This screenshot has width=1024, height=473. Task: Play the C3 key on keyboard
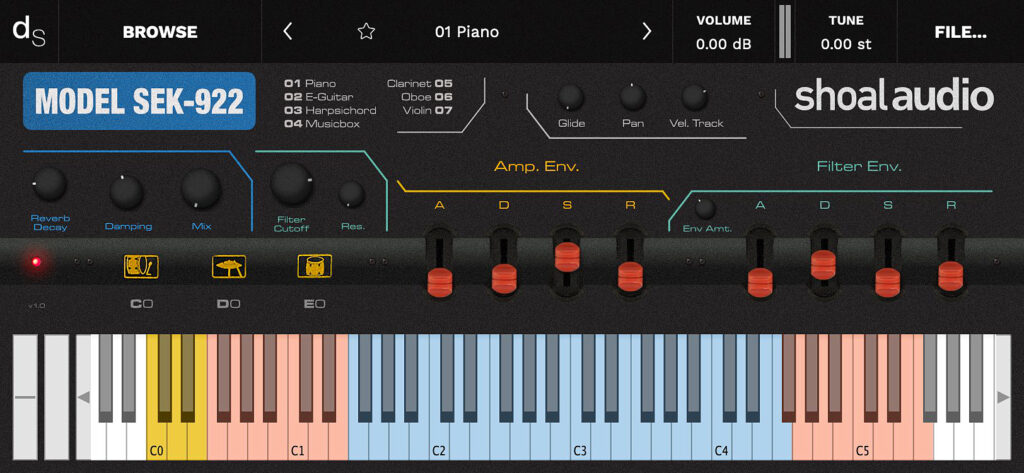(x=580, y=441)
